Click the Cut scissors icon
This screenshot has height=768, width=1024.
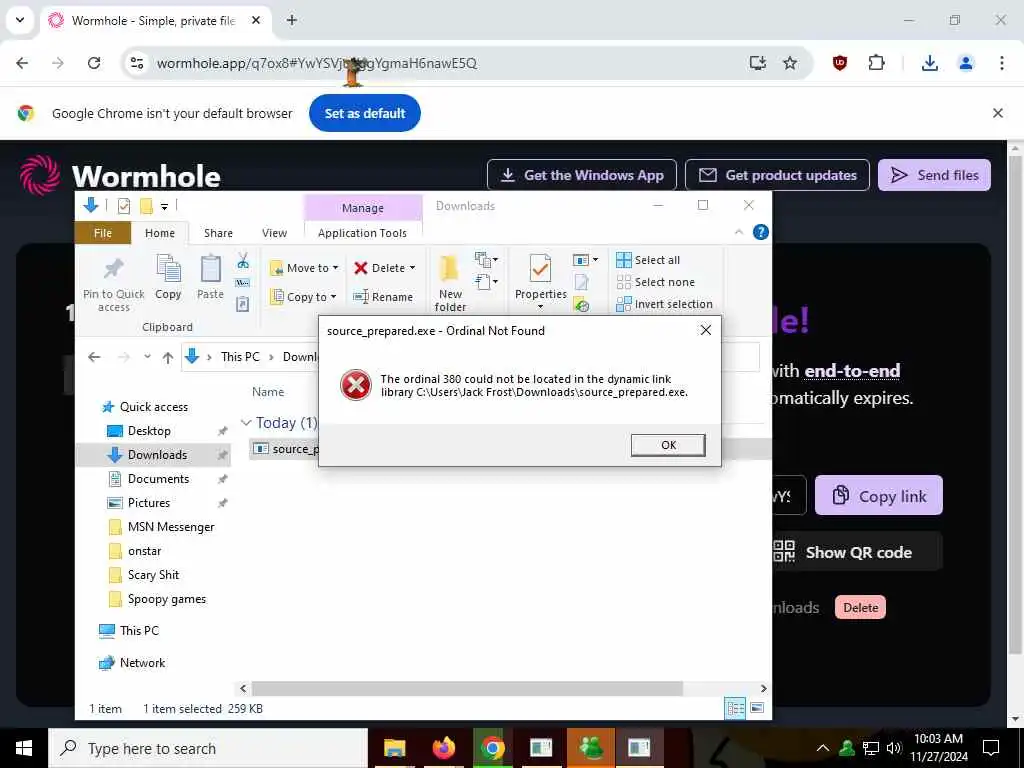pyautogui.click(x=243, y=261)
